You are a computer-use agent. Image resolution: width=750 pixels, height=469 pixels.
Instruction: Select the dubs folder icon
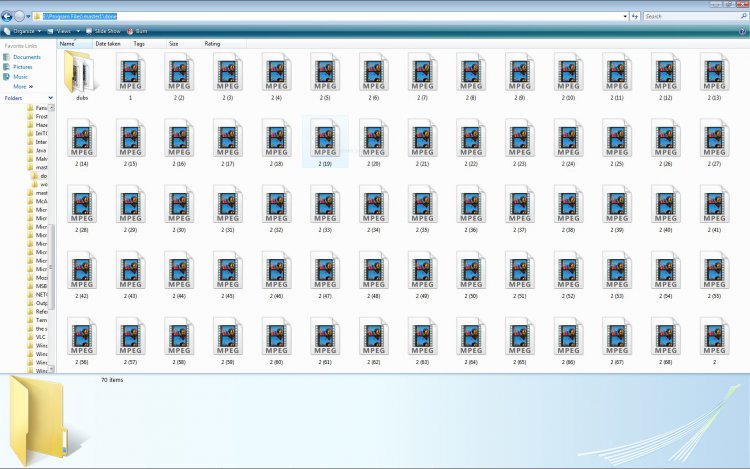tap(82, 72)
